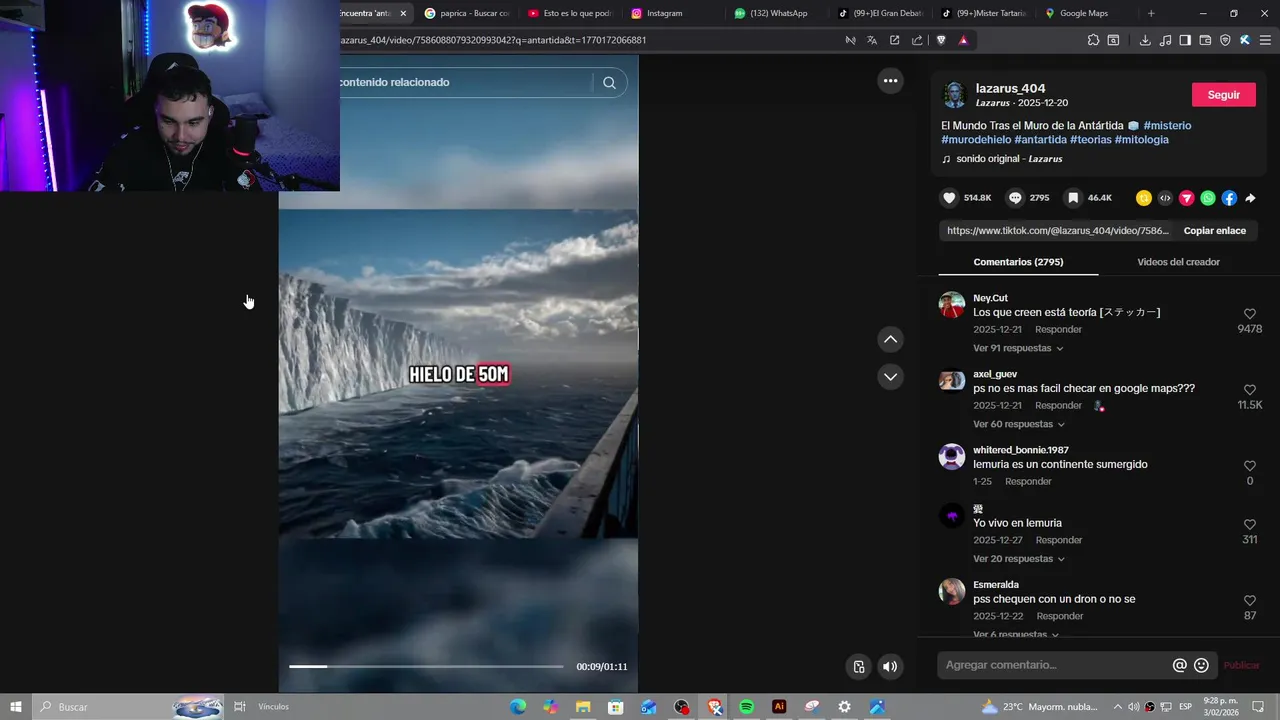Open Windows Start menu

coord(16,707)
